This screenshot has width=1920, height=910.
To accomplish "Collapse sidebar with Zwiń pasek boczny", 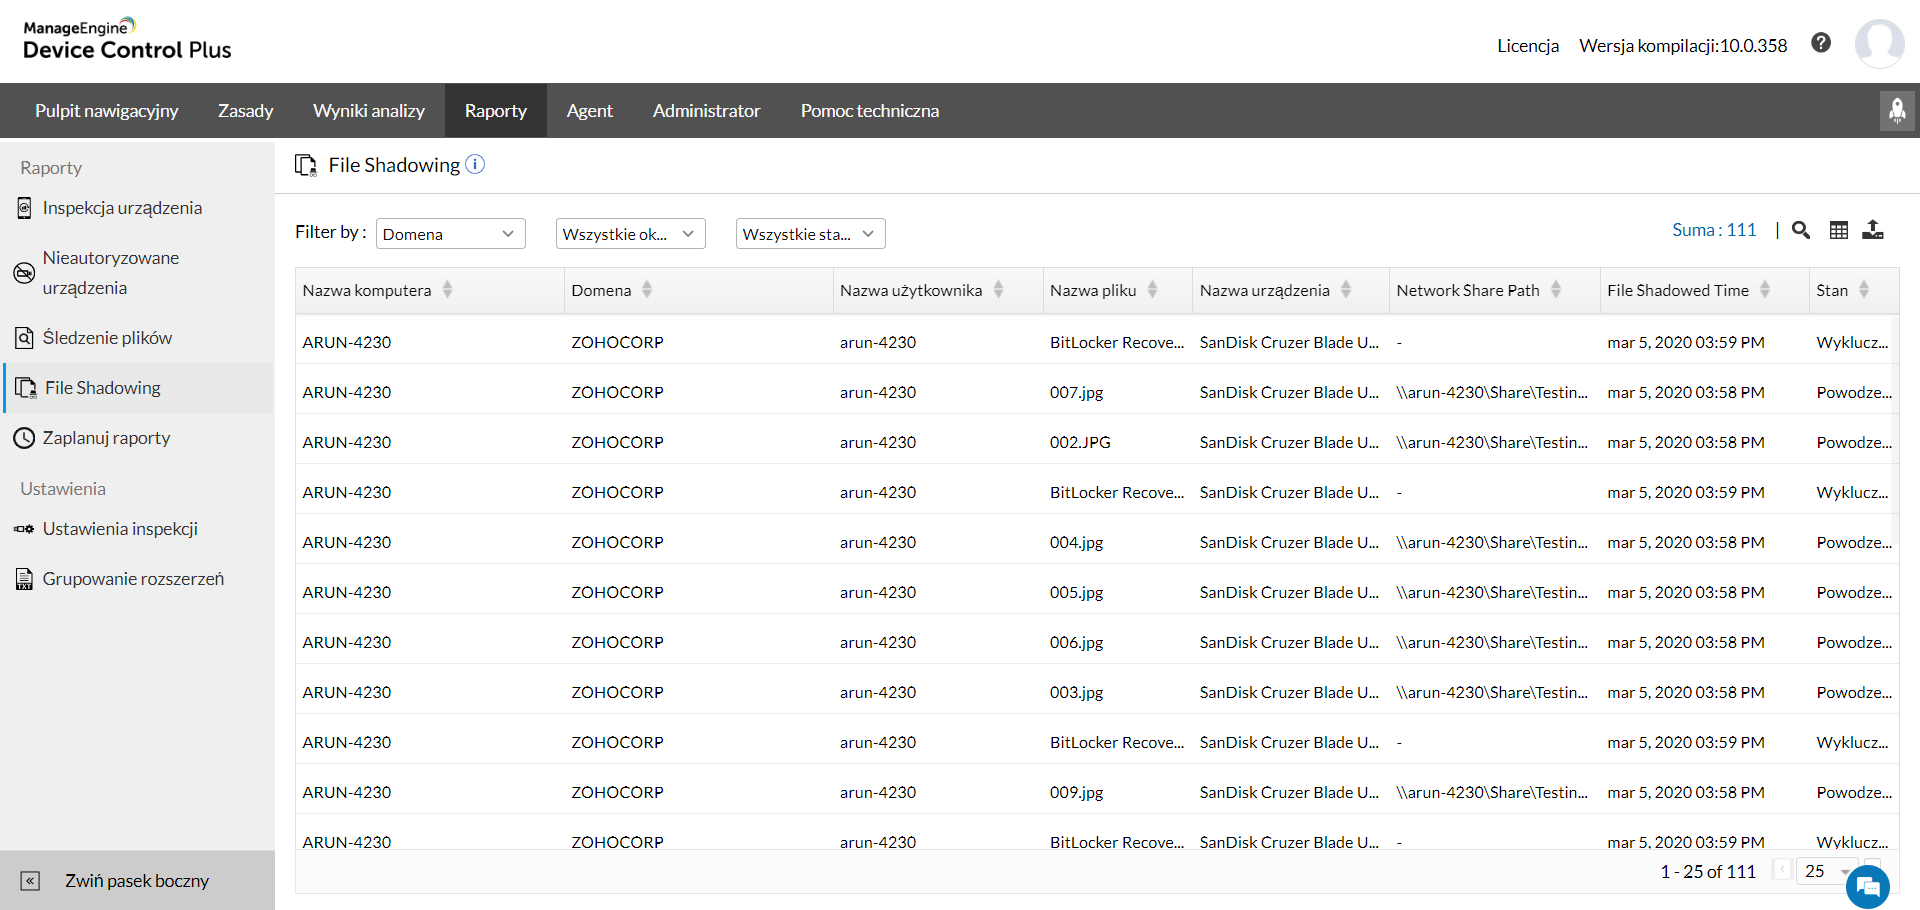I will click(137, 881).
